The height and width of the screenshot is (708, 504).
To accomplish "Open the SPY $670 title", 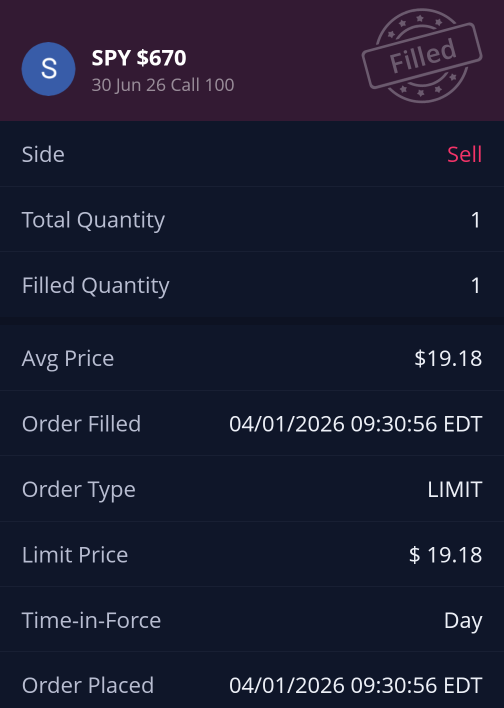I will coord(139,58).
